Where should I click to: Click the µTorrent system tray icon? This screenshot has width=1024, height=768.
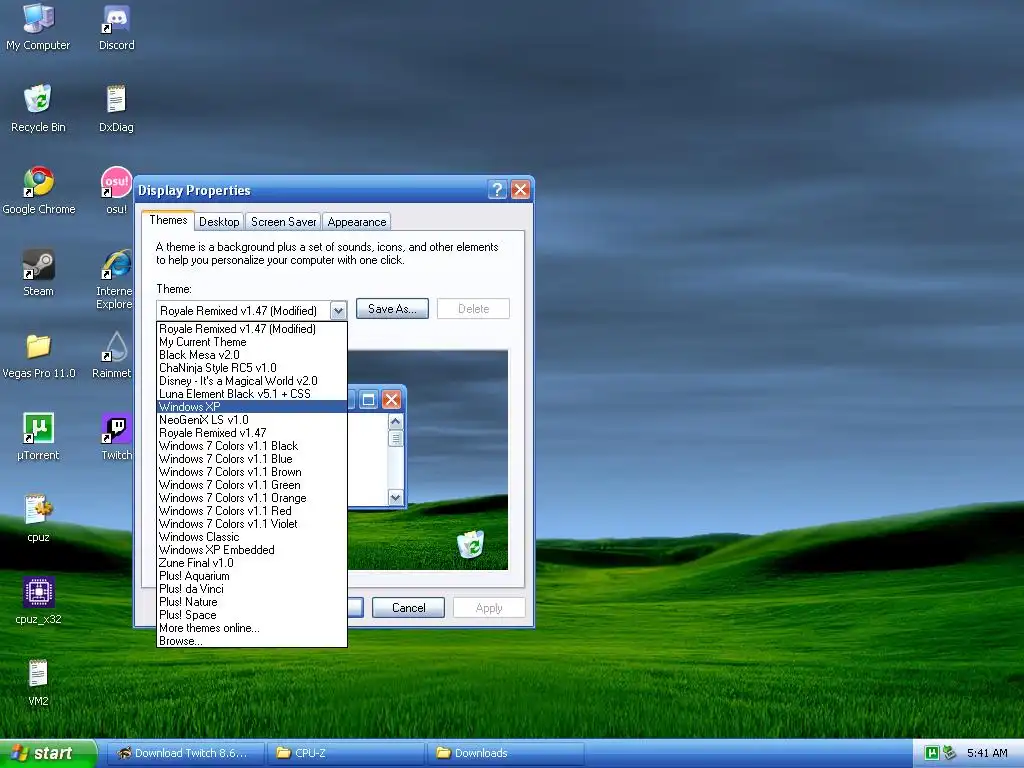932,753
